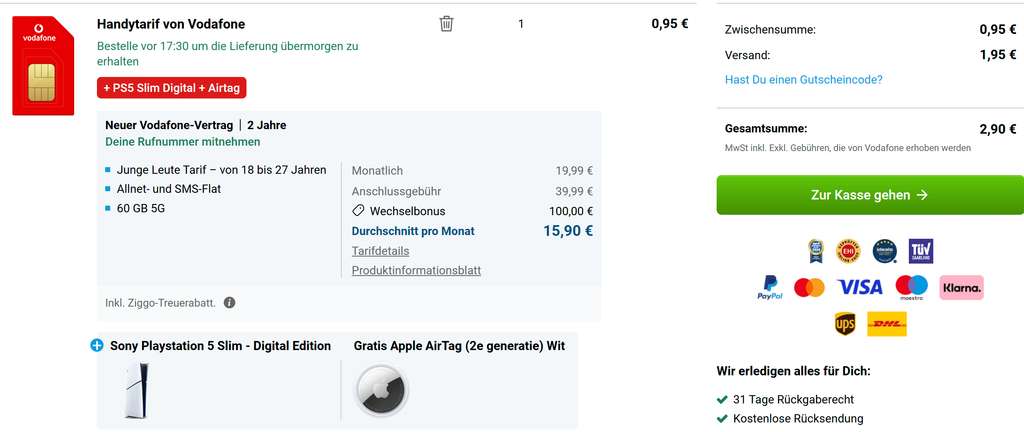Open the Tarifdetails link

[381, 251]
